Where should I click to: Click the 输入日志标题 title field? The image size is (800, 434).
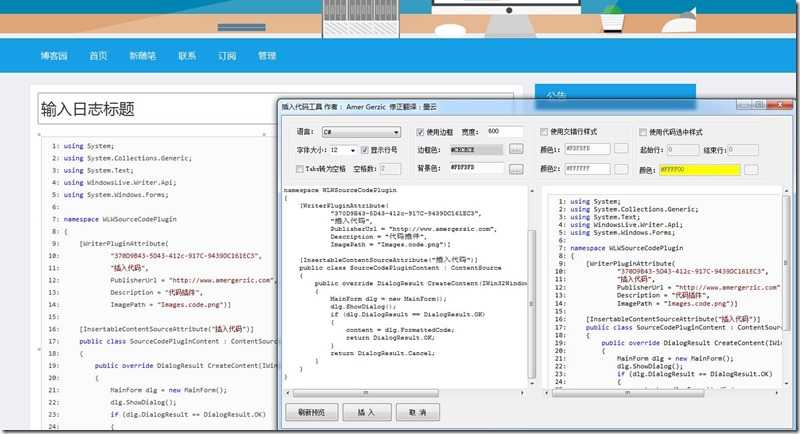(158, 109)
